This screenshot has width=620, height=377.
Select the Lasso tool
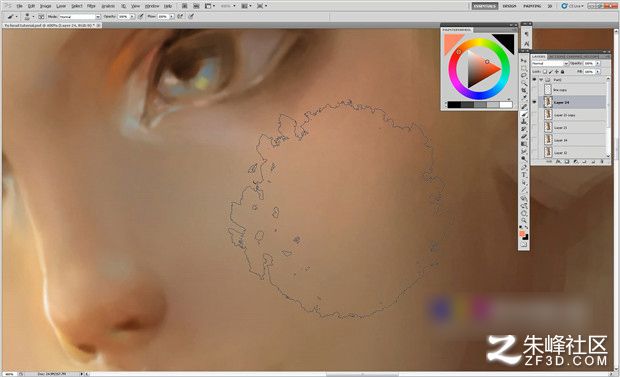click(x=524, y=75)
